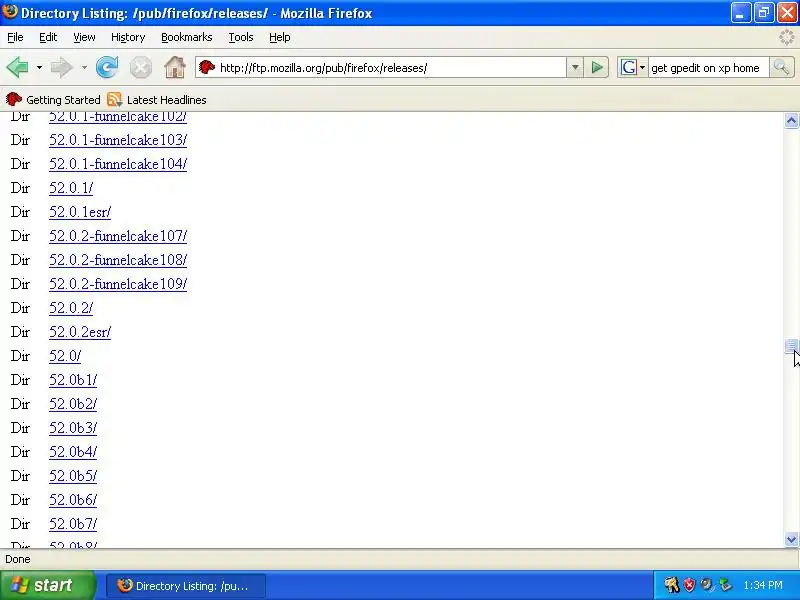The height and width of the screenshot is (600, 800).
Task: Open the Google search engine selector
Action: (x=633, y=67)
